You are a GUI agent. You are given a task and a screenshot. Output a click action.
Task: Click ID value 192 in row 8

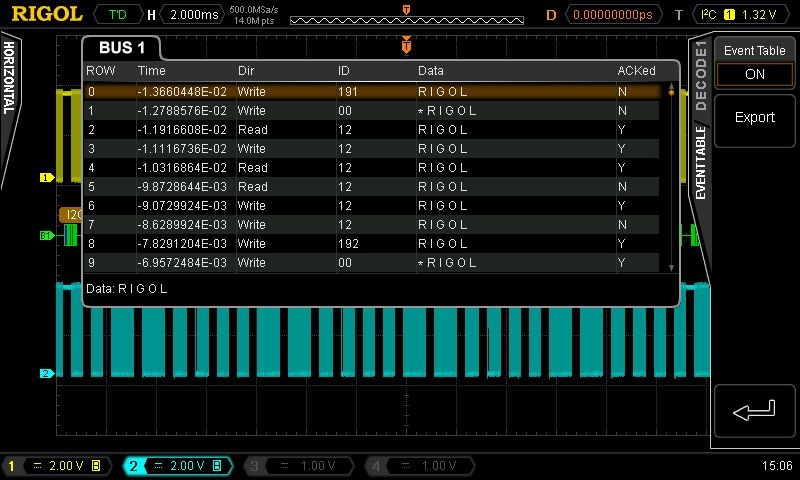pos(348,244)
